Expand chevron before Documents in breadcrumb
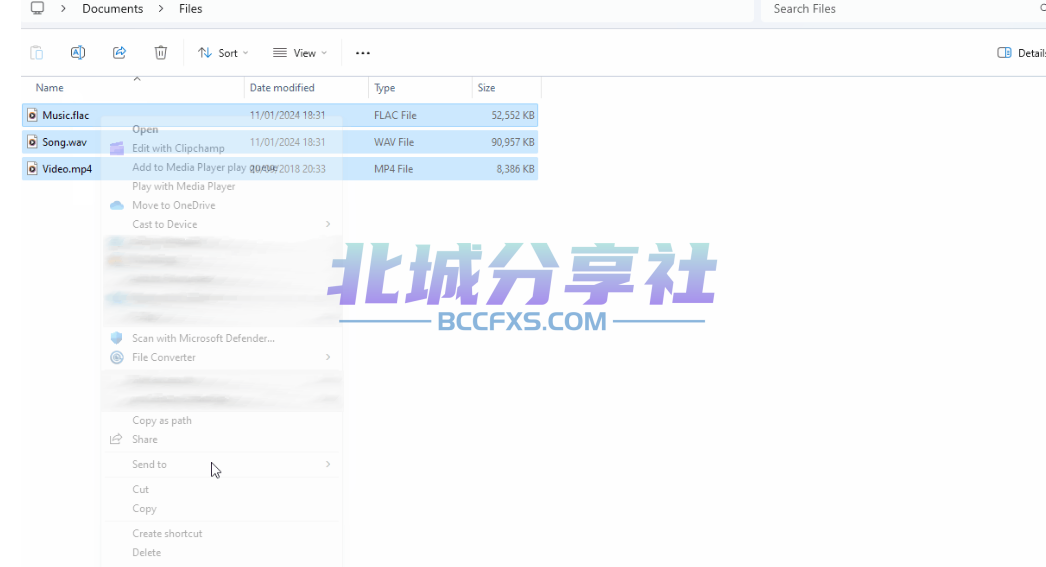This screenshot has height=567, width=1046. 63,9
